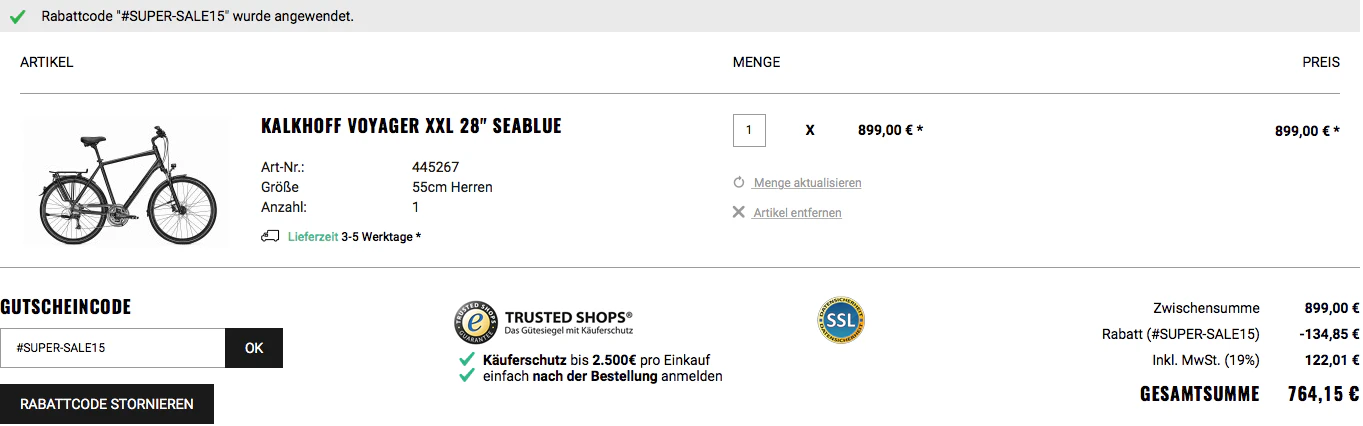This screenshot has width=1363, height=426.
Task: Click the green Käuferschutz checkmark
Action: pyautogui.click(x=466, y=359)
